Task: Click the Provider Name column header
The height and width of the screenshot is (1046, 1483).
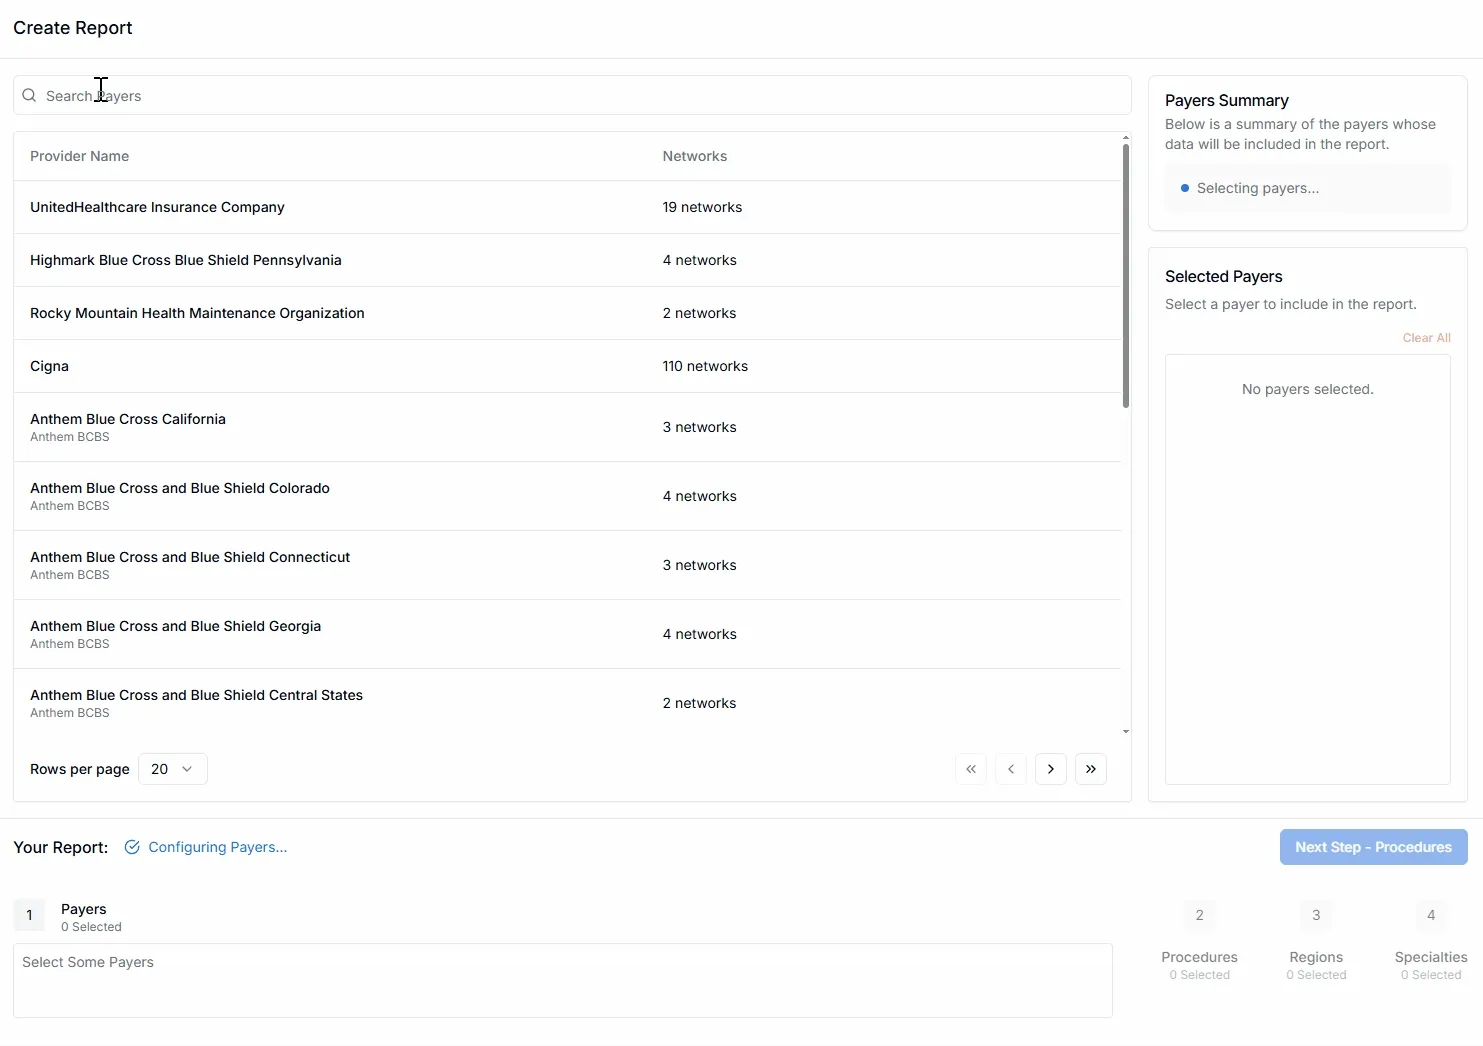Action: click(79, 156)
